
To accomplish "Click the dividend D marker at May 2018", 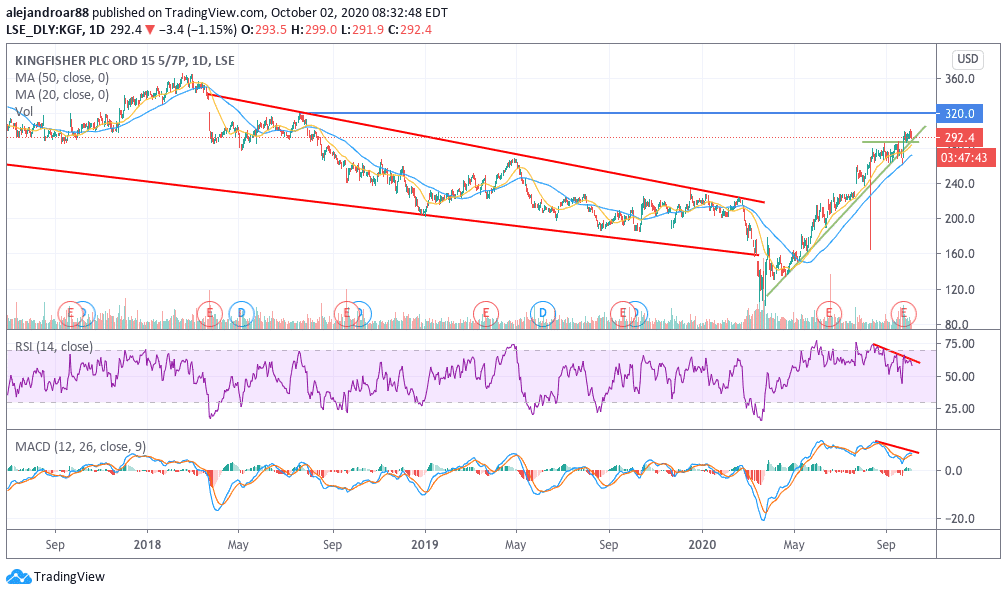I will [x=241, y=314].
